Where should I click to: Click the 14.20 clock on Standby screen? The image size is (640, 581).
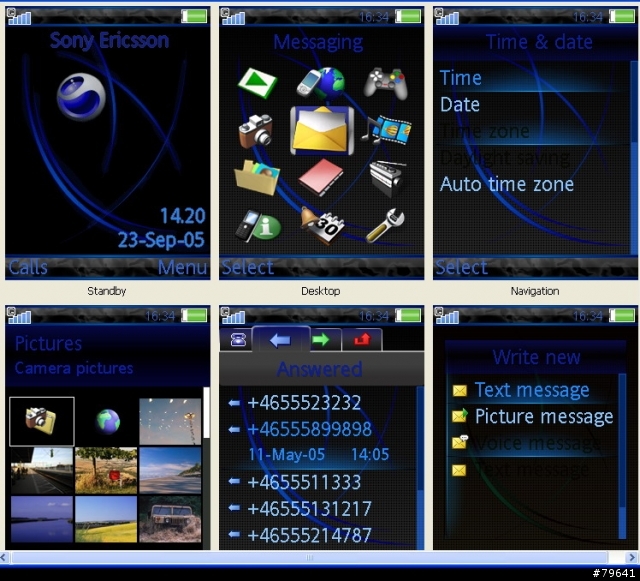click(x=182, y=216)
